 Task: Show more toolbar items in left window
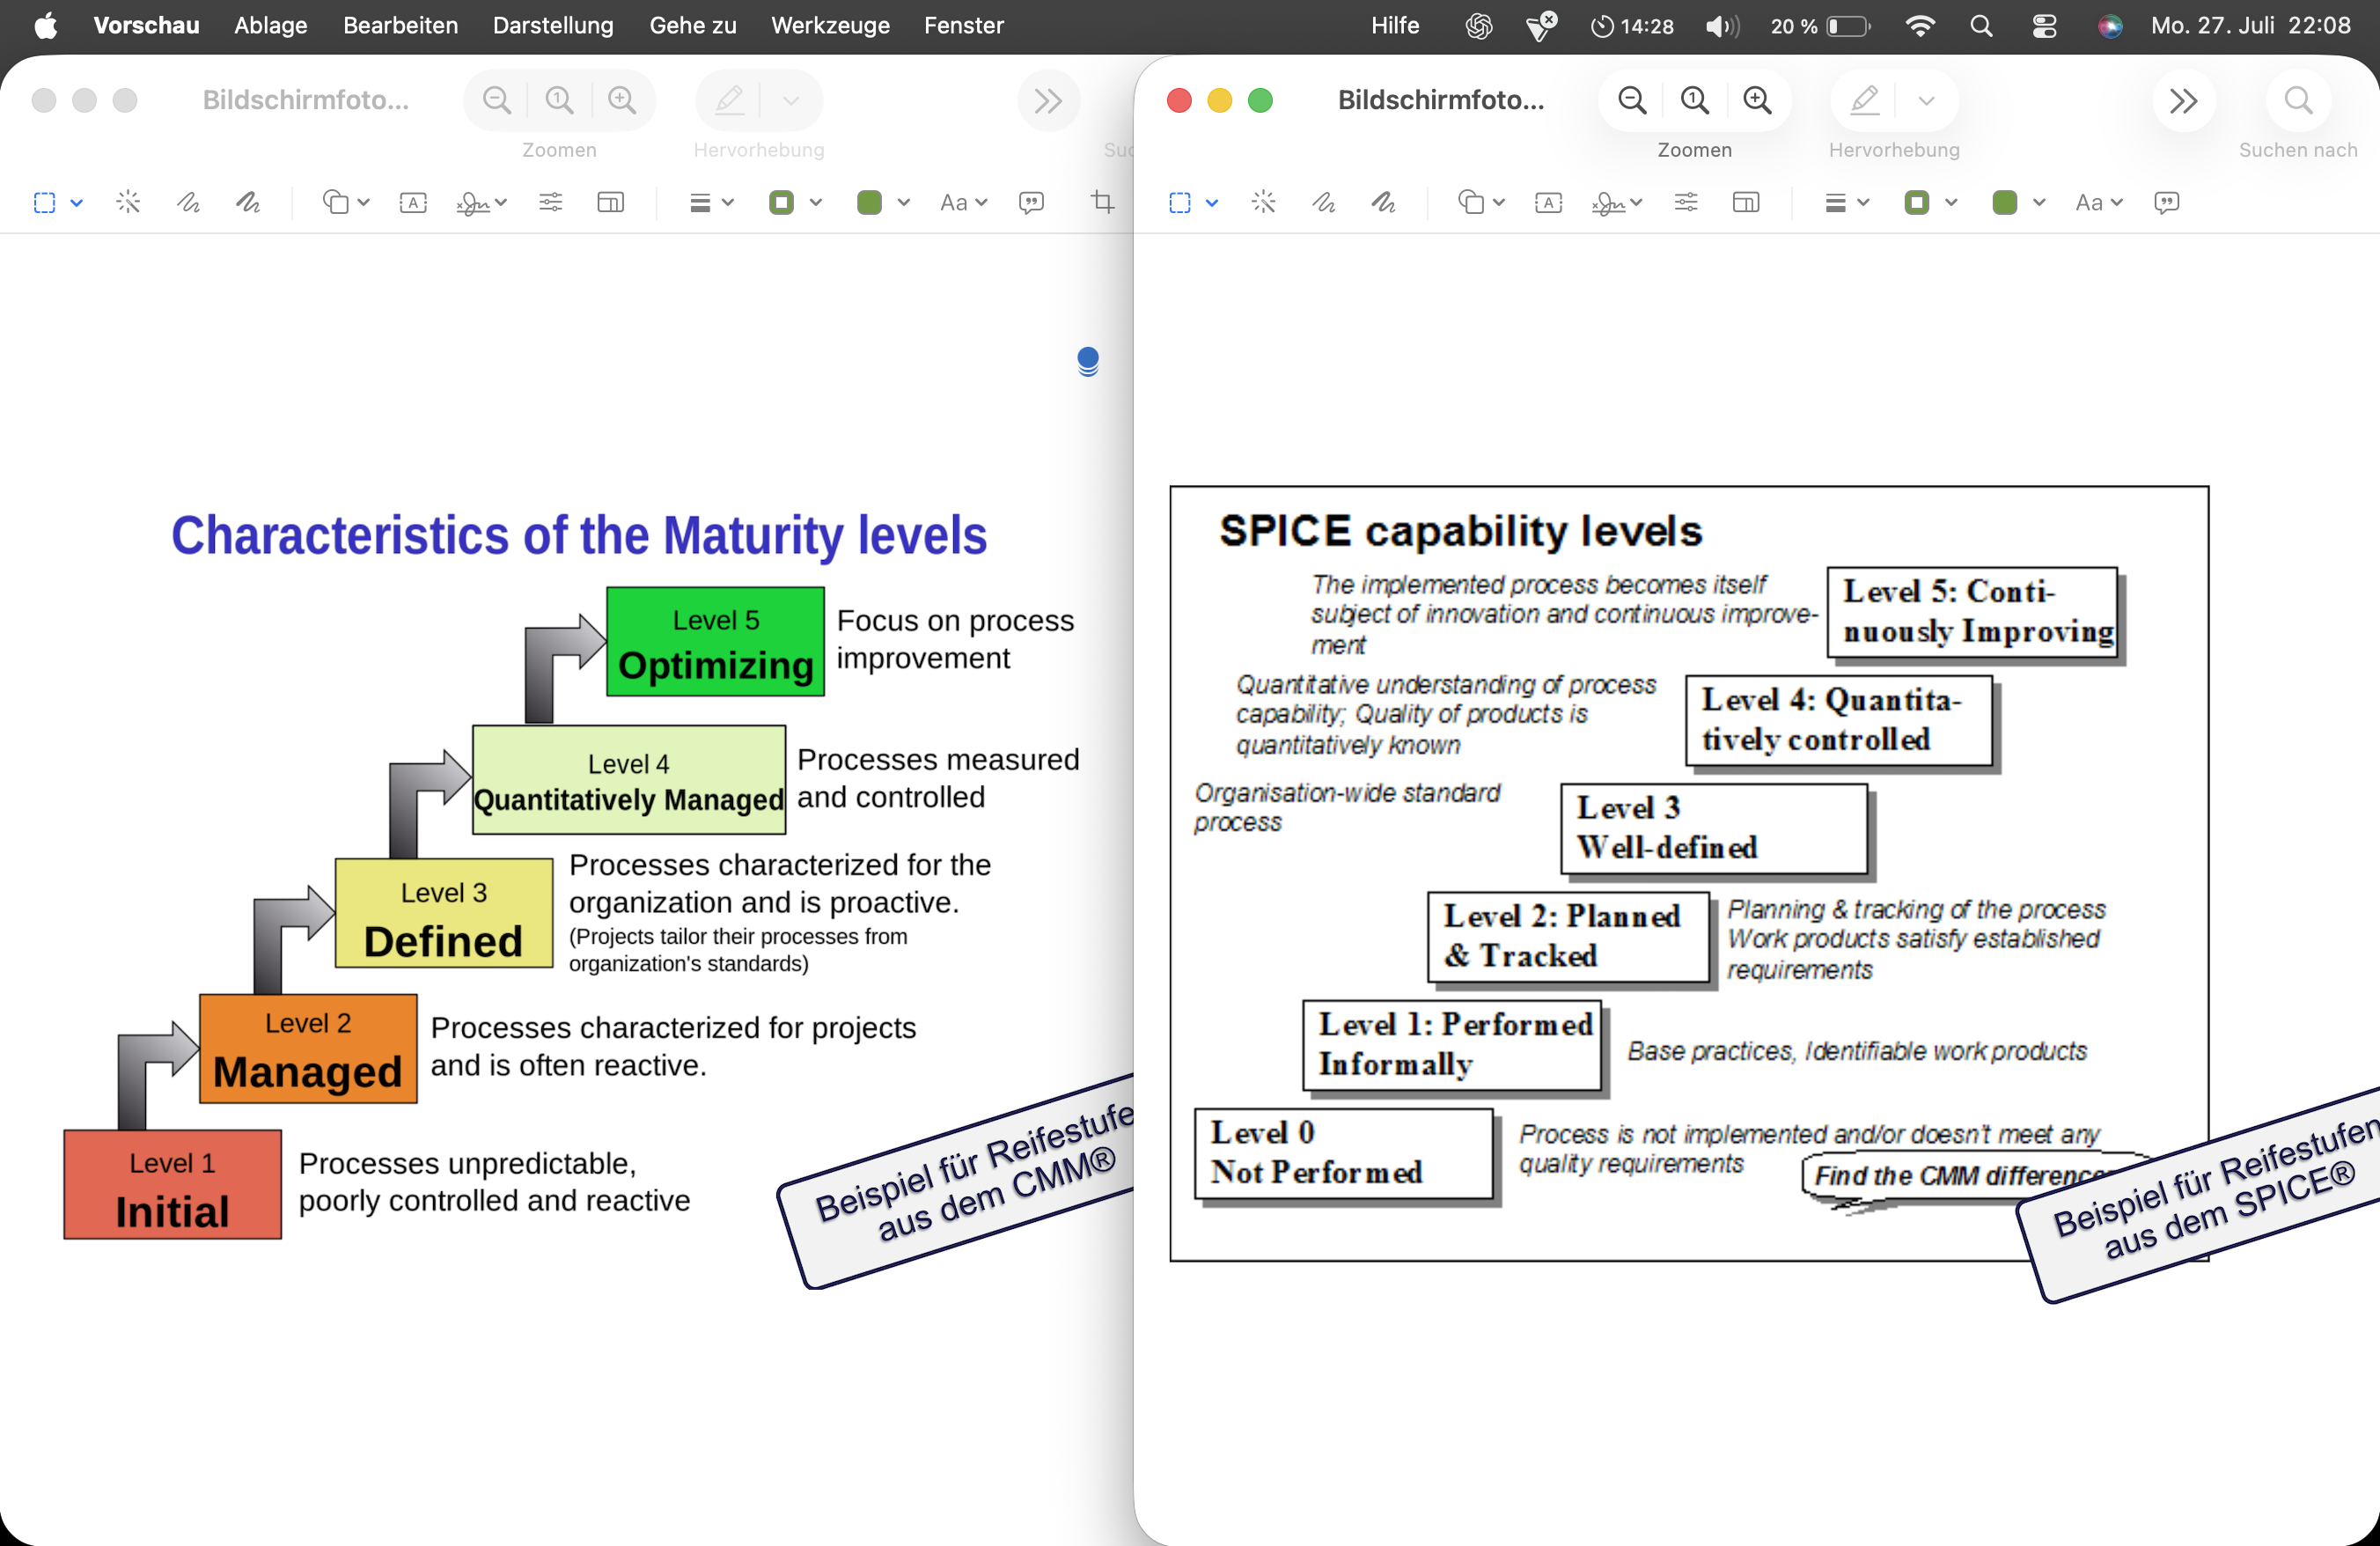1048,100
